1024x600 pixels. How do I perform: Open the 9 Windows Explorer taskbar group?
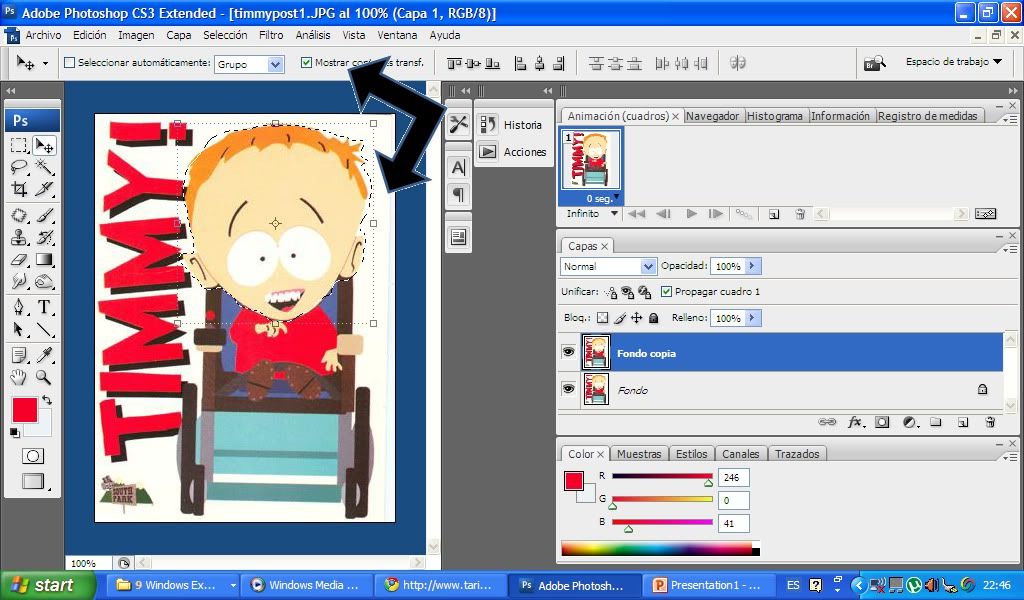coord(173,585)
